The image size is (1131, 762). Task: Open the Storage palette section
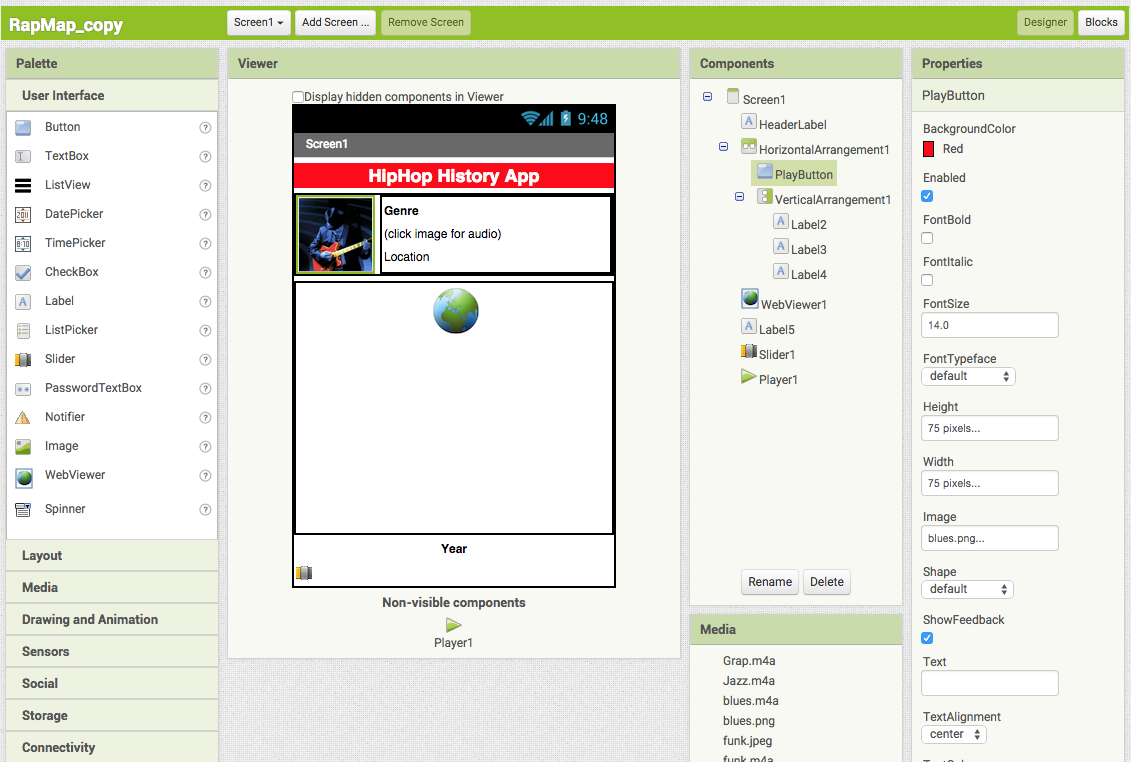[112, 715]
